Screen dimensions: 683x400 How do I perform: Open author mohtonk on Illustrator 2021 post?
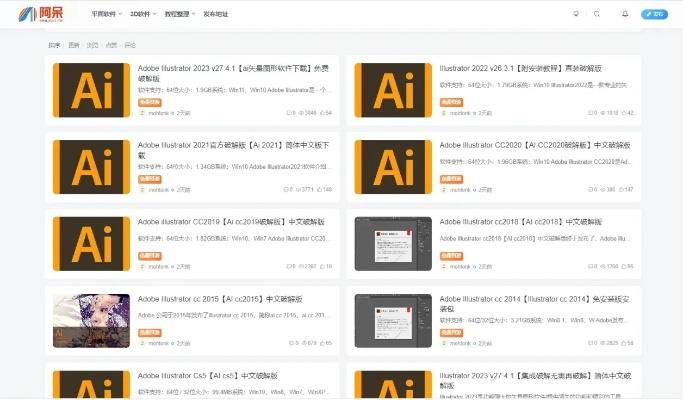[159, 190]
